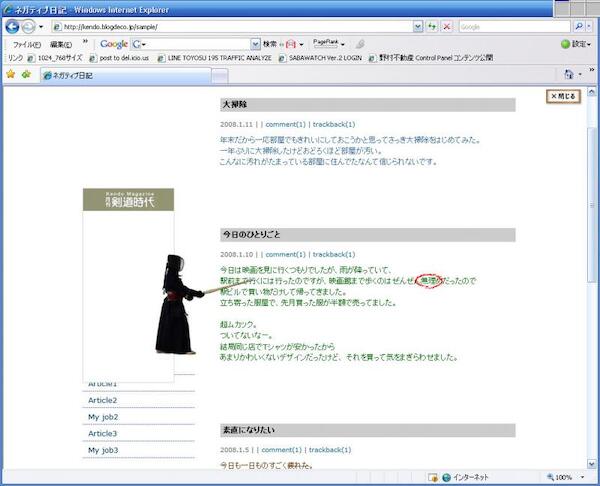The image size is (600, 486).
Task: Open comment(1) link under 今日のひとりごと
Action: [x=285, y=254]
